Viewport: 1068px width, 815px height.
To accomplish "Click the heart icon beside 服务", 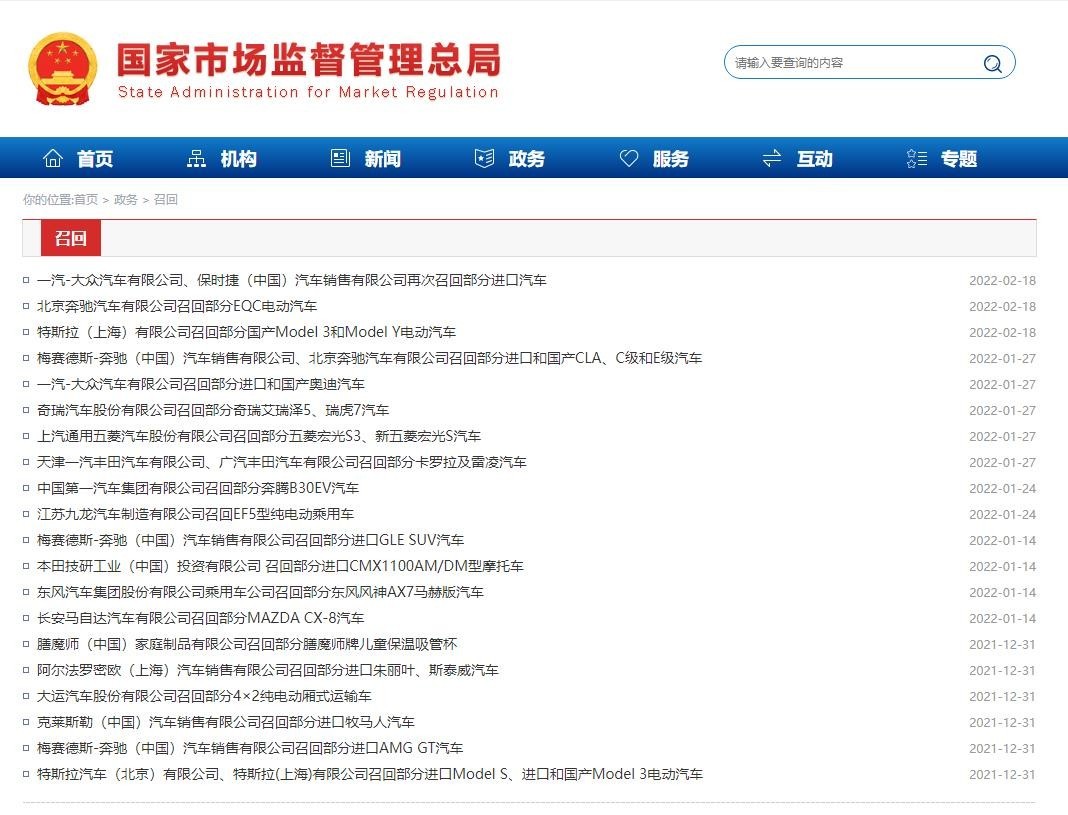I will click(629, 159).
